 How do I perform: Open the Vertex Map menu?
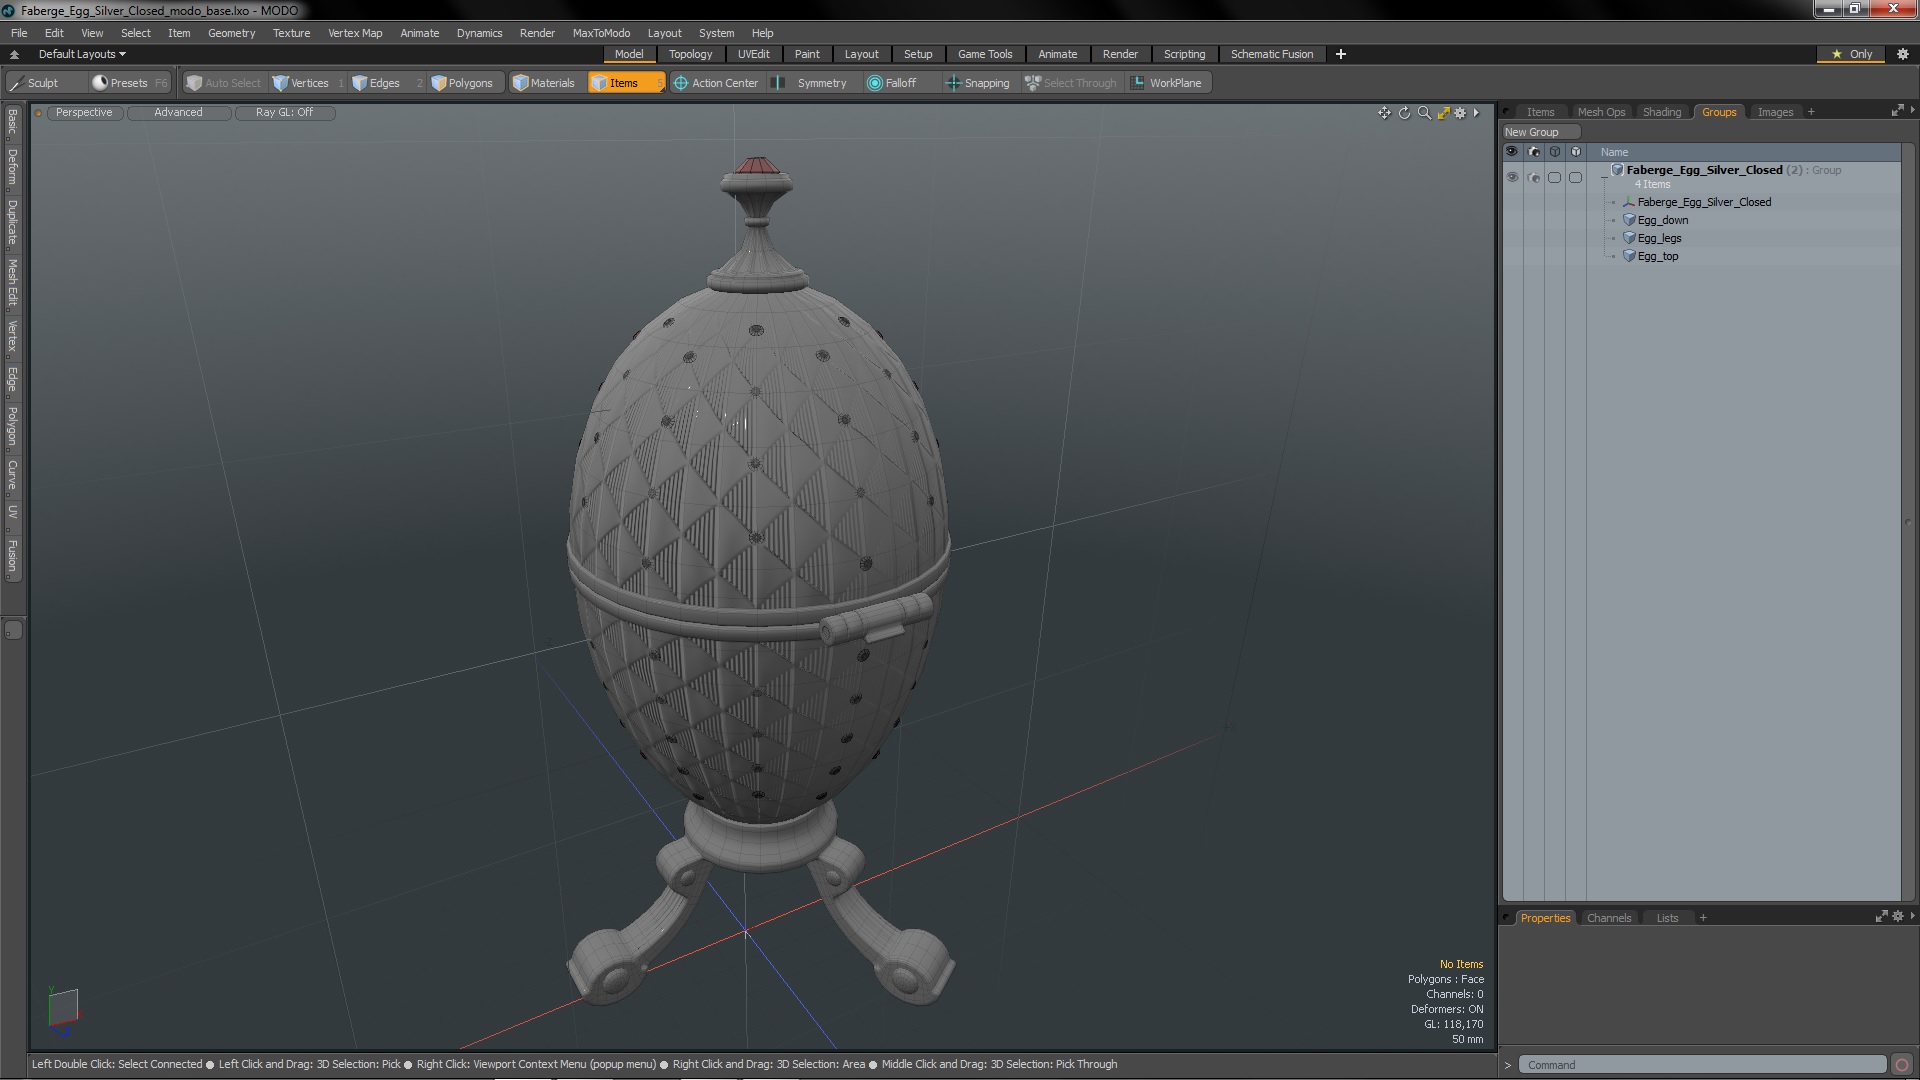[x=355, y=33]
